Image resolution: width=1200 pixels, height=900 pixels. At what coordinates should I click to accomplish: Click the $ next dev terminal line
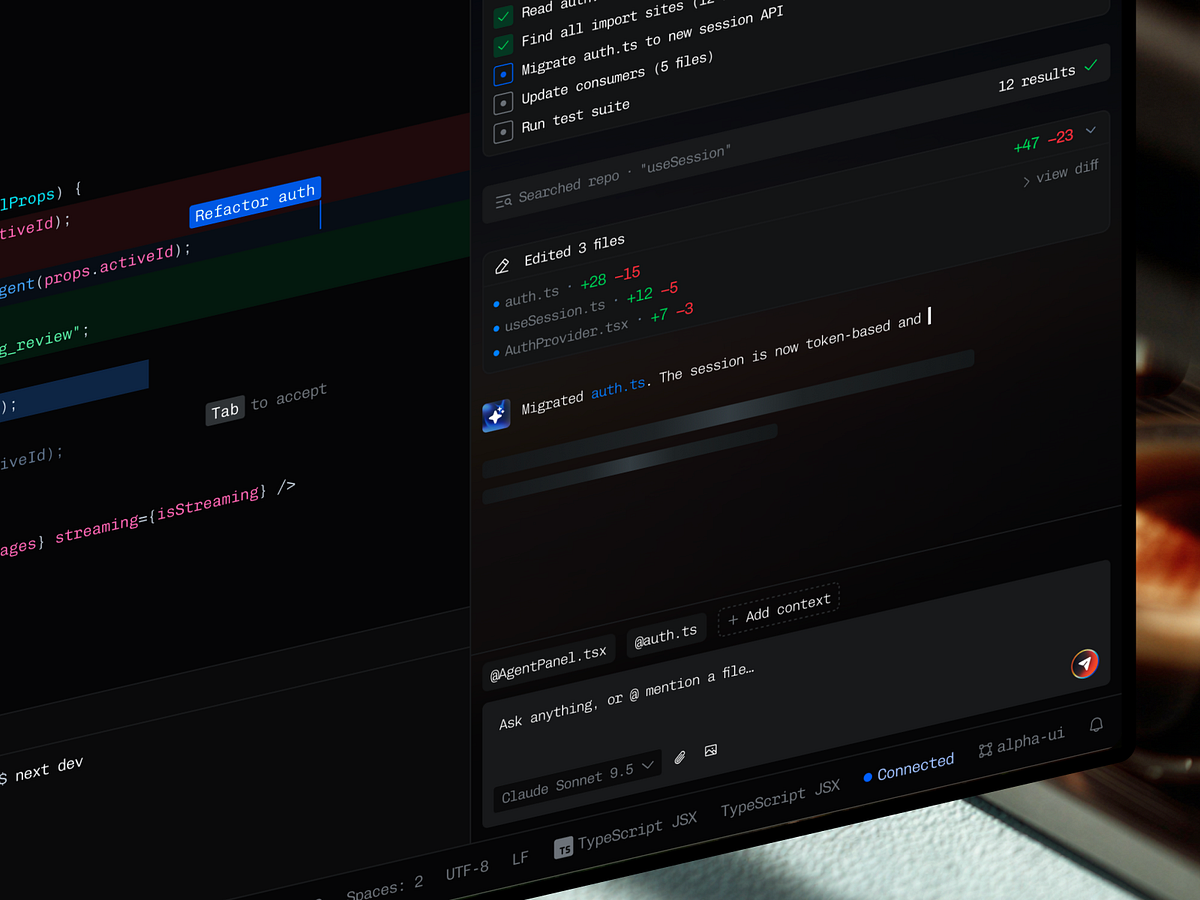(x=41, y=772)
